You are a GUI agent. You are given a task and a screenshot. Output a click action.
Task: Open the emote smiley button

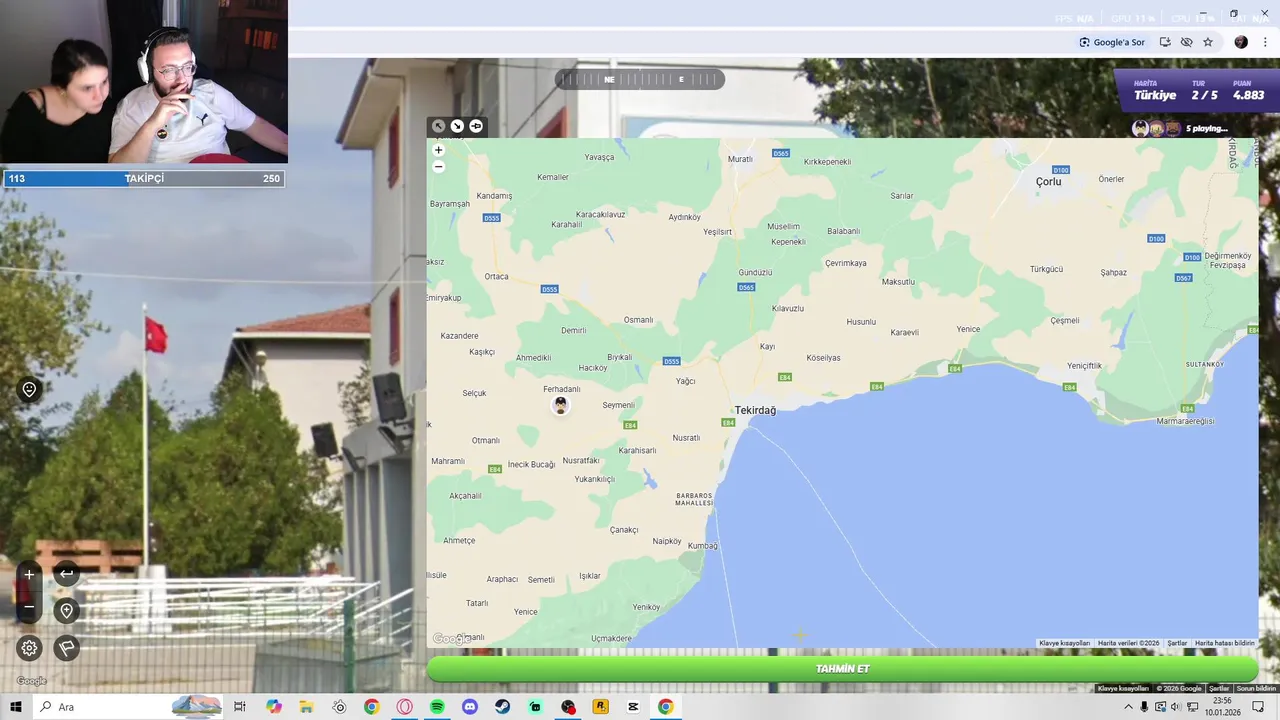click(x=29, y=390)
